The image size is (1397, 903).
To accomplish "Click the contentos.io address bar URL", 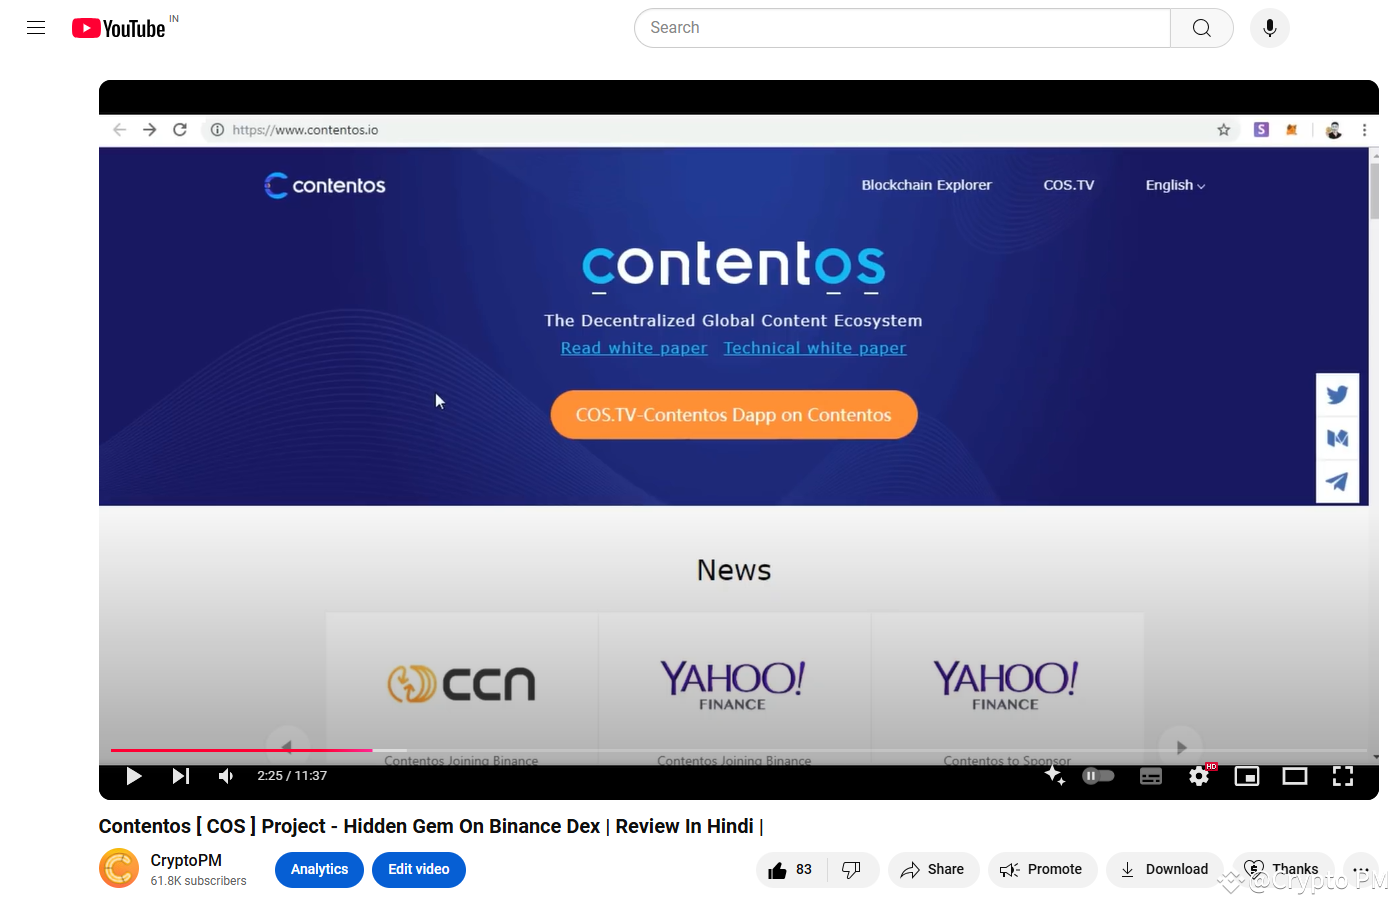I will 305,130.
